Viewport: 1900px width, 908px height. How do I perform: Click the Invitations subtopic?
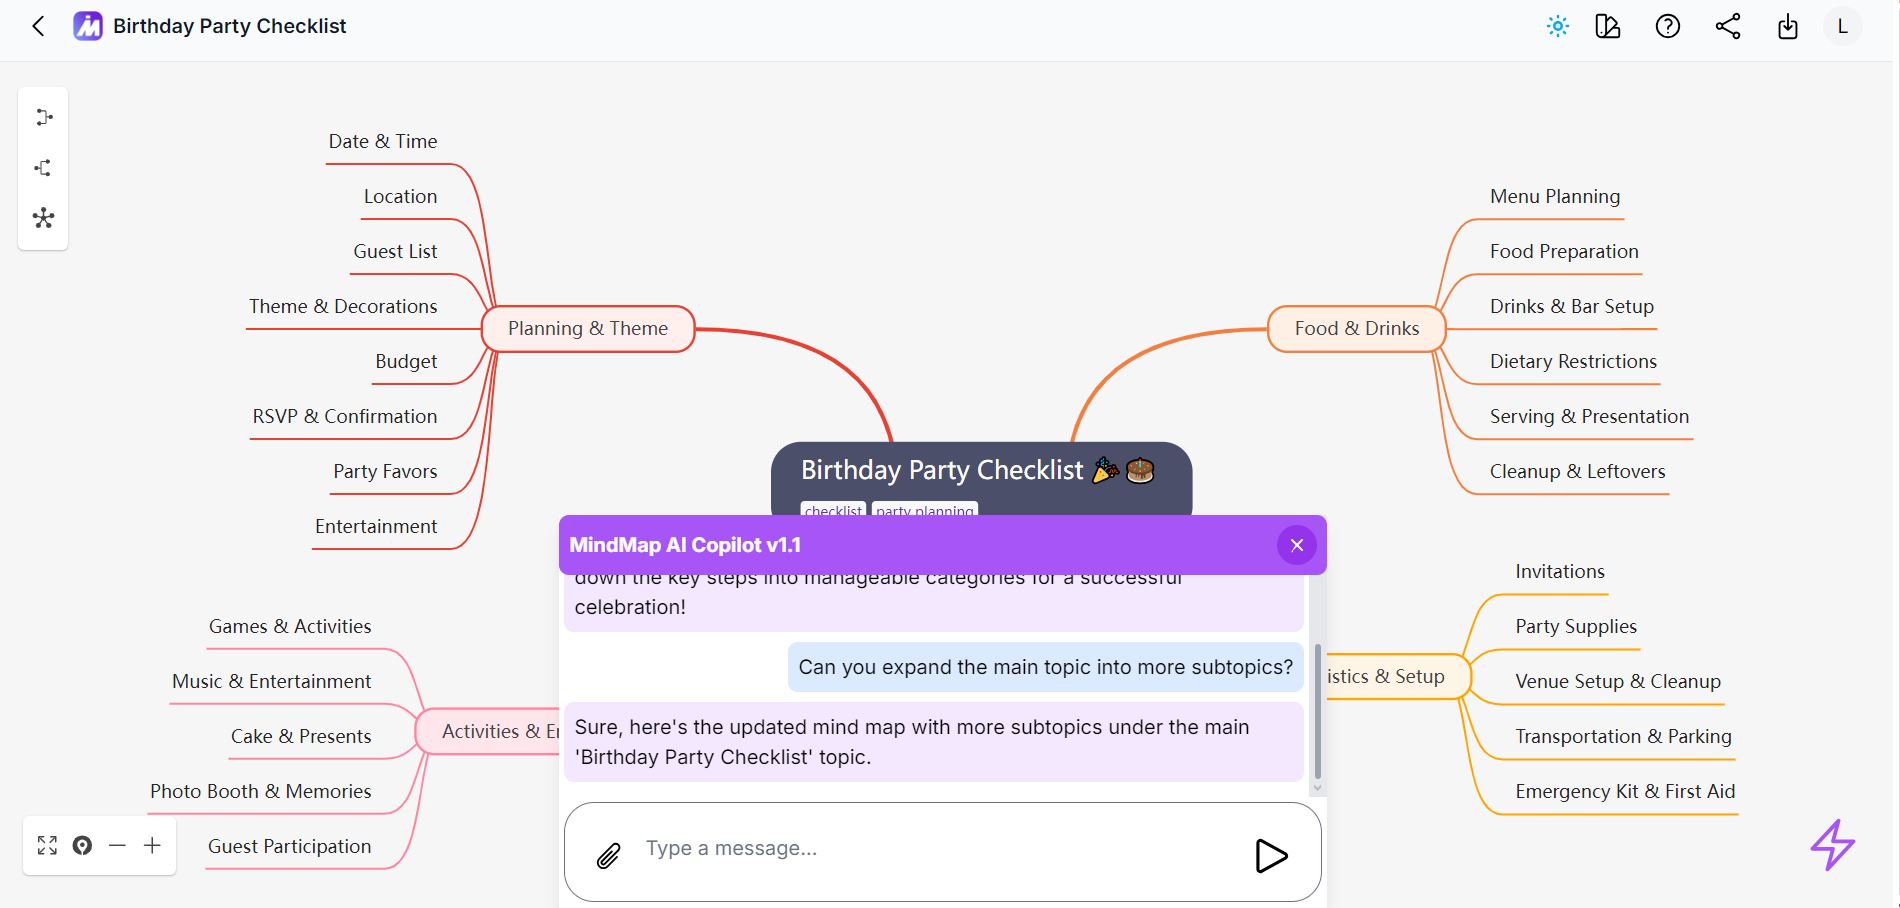[x=1560, y=572]
